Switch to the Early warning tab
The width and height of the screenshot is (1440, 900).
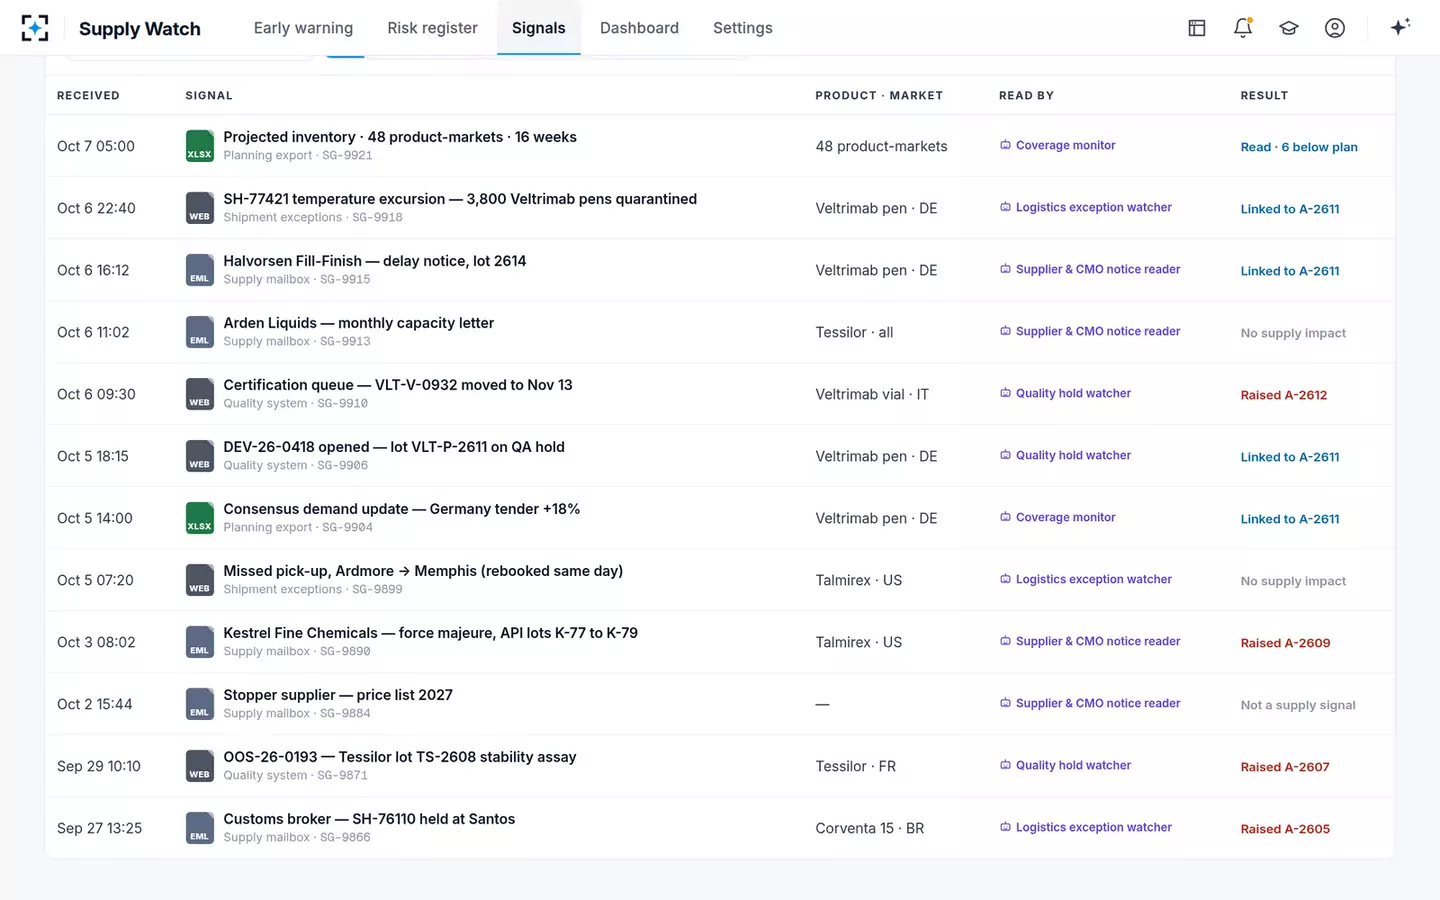tap(303, 28)
